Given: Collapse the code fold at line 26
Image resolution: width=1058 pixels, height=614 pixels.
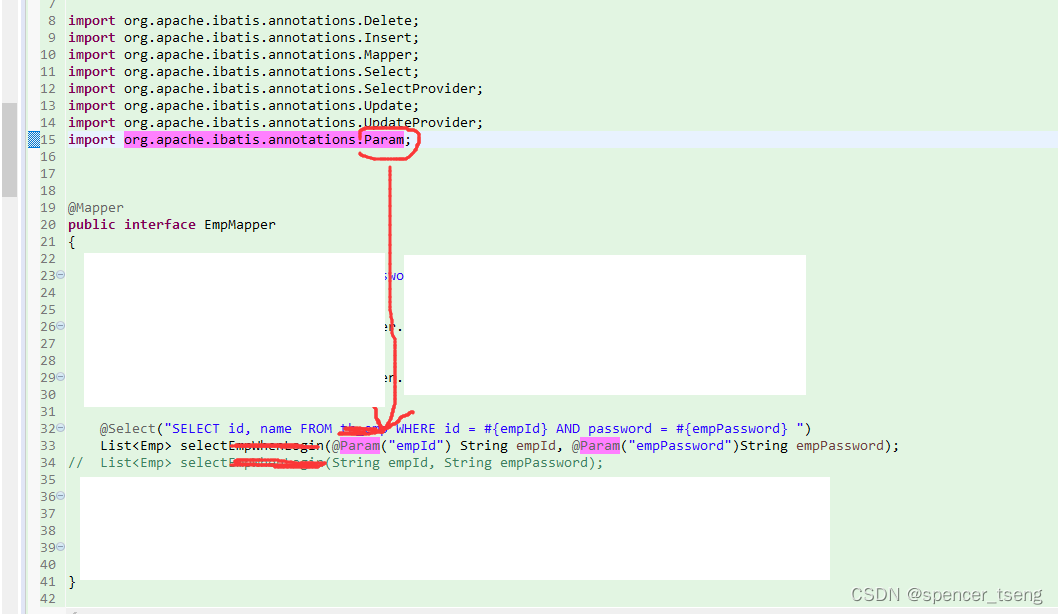Looking at the screenshot, I should coord(59,326).
